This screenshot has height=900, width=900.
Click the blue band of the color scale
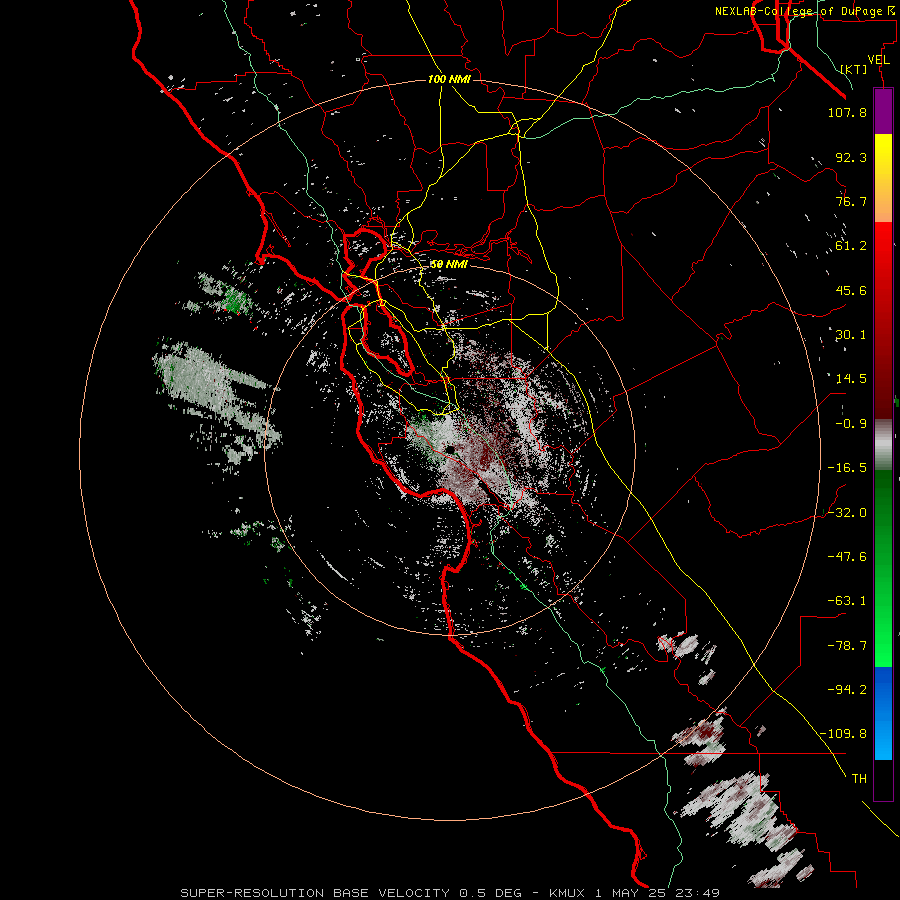(883, 713)
